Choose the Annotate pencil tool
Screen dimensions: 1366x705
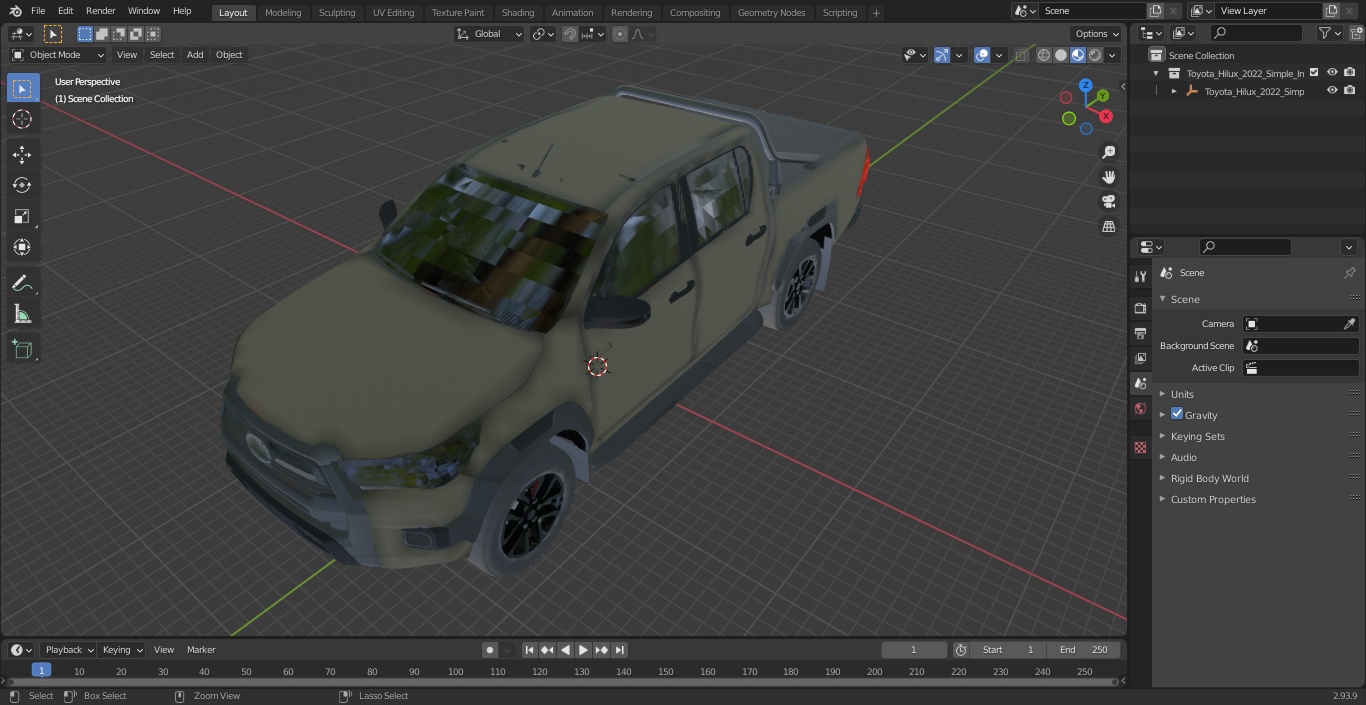pos(22,284)
